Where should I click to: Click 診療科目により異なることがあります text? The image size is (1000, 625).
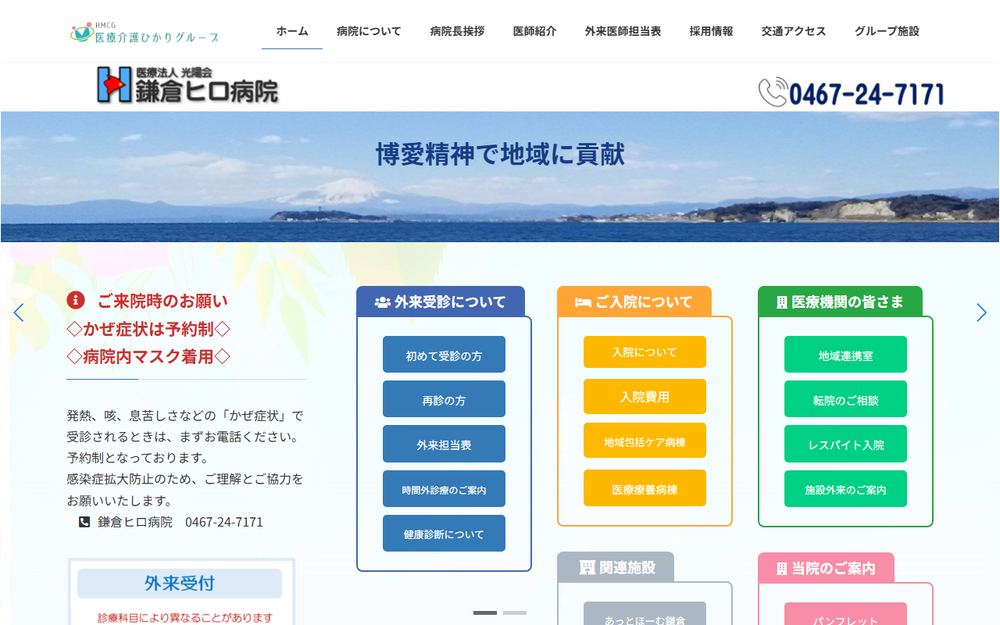(x=184, y=617)
